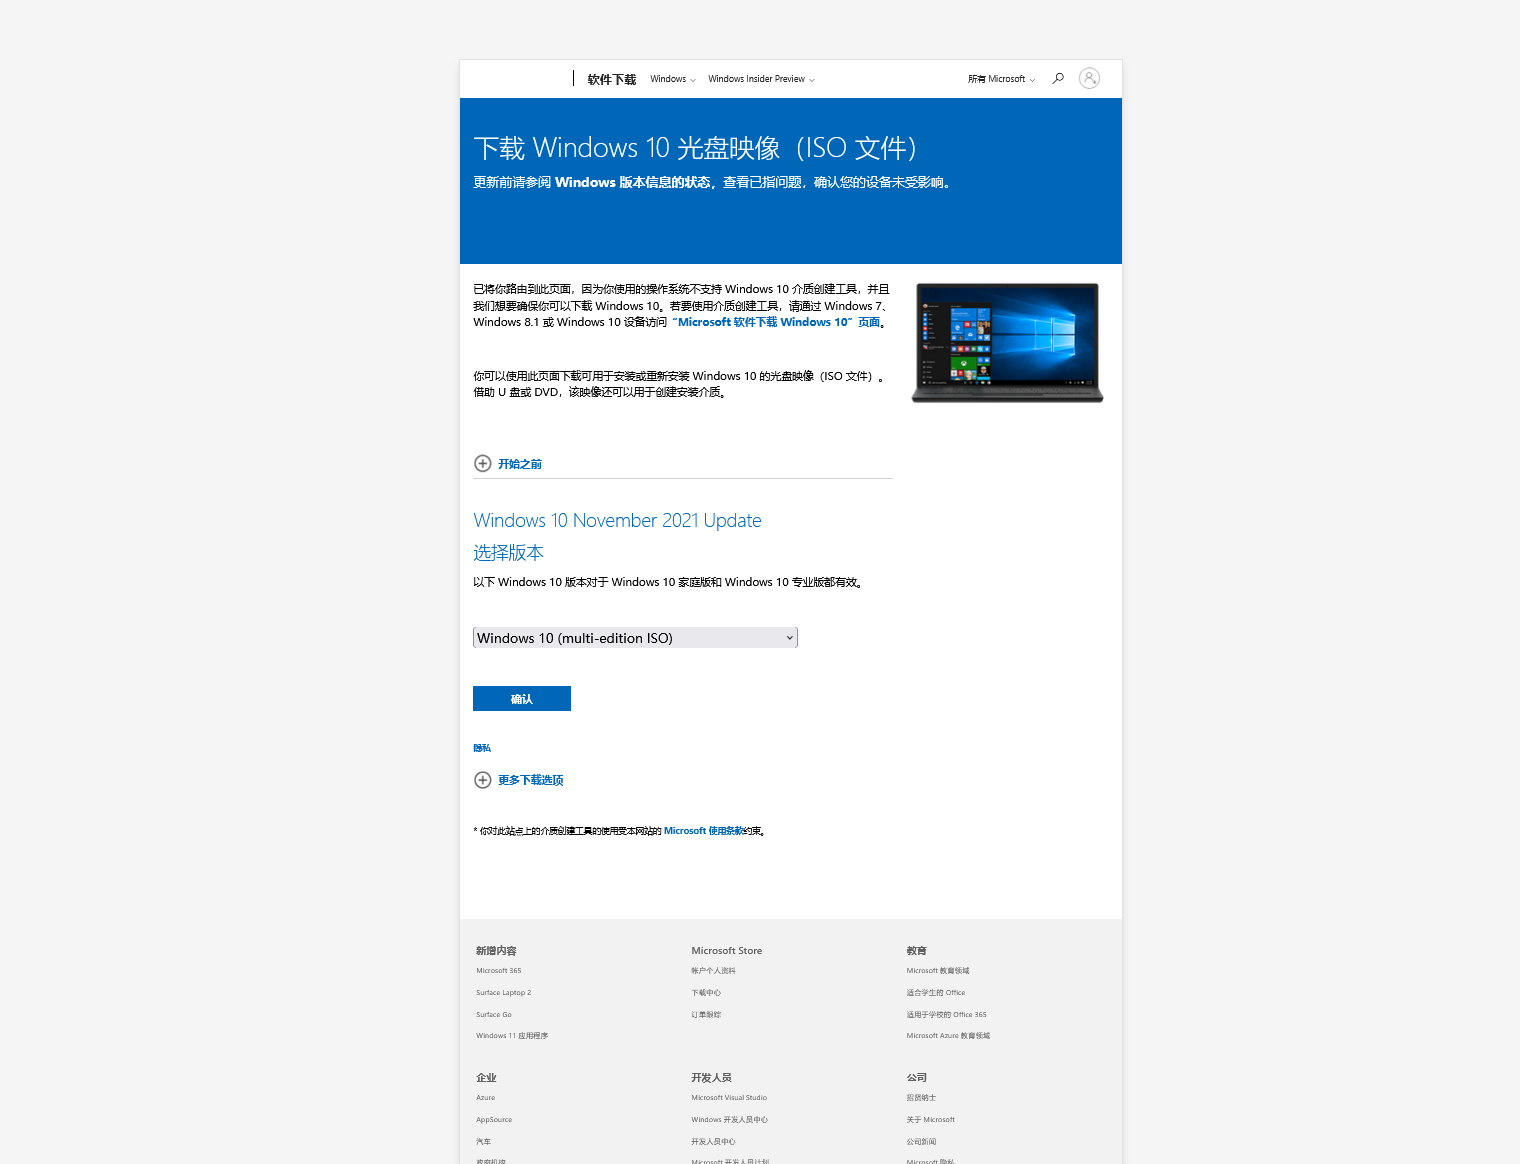Open the account sign-in avatar icon
Screen dimensions: 1520x1164
(1089, 78)
